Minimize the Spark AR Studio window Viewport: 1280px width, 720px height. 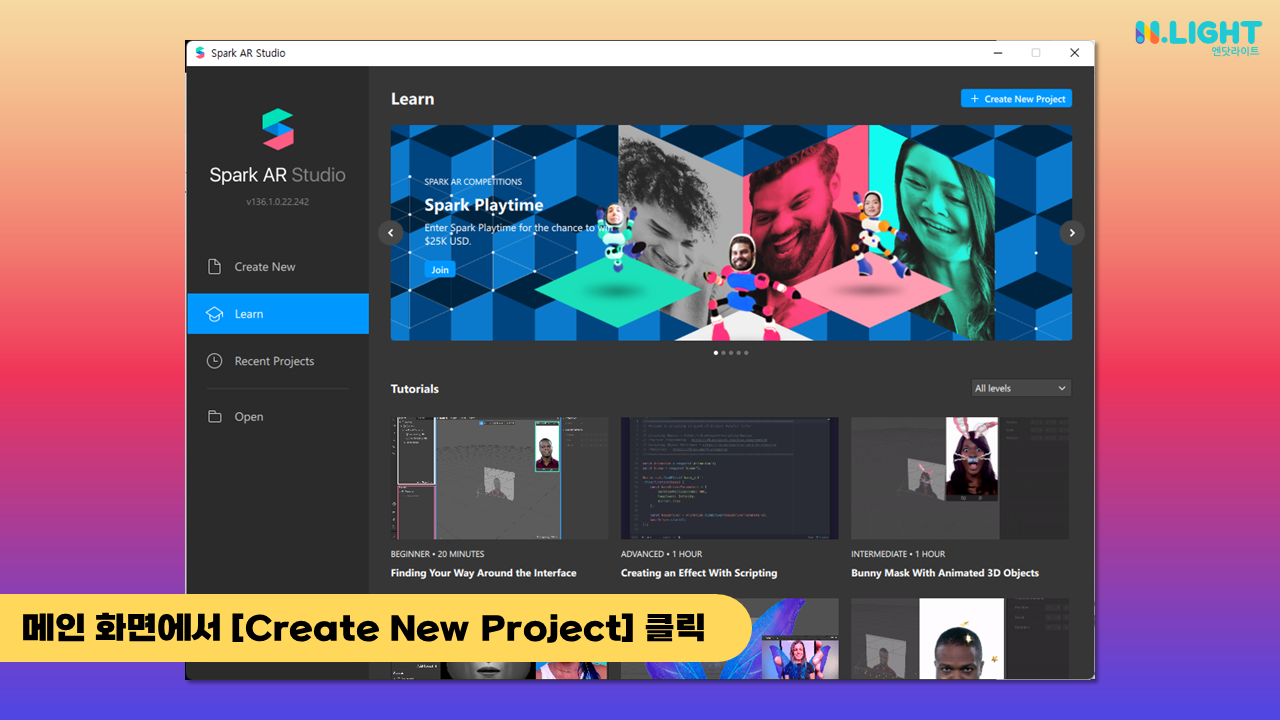coord(998,53)
